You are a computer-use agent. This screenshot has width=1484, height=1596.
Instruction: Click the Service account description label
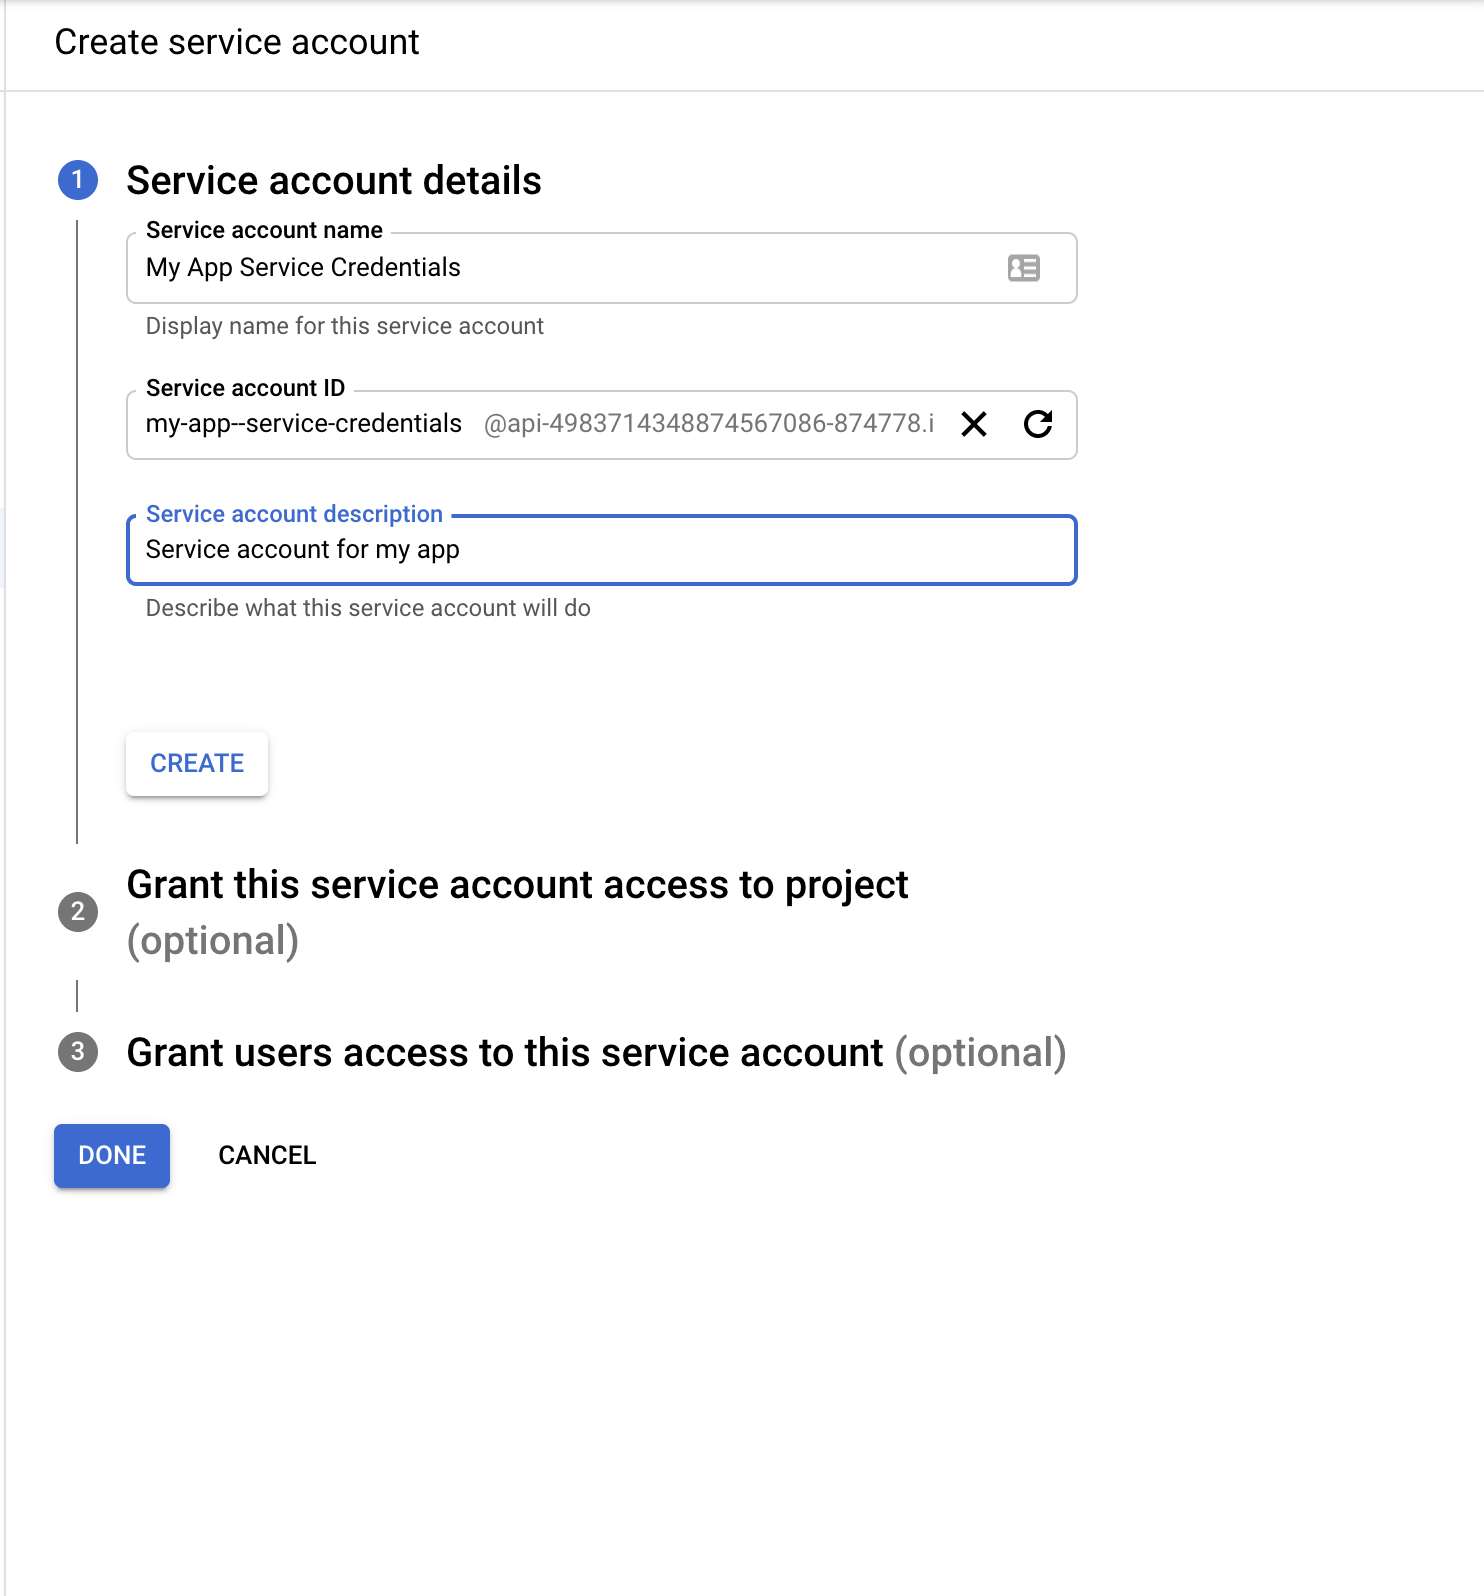coord(294,514)
